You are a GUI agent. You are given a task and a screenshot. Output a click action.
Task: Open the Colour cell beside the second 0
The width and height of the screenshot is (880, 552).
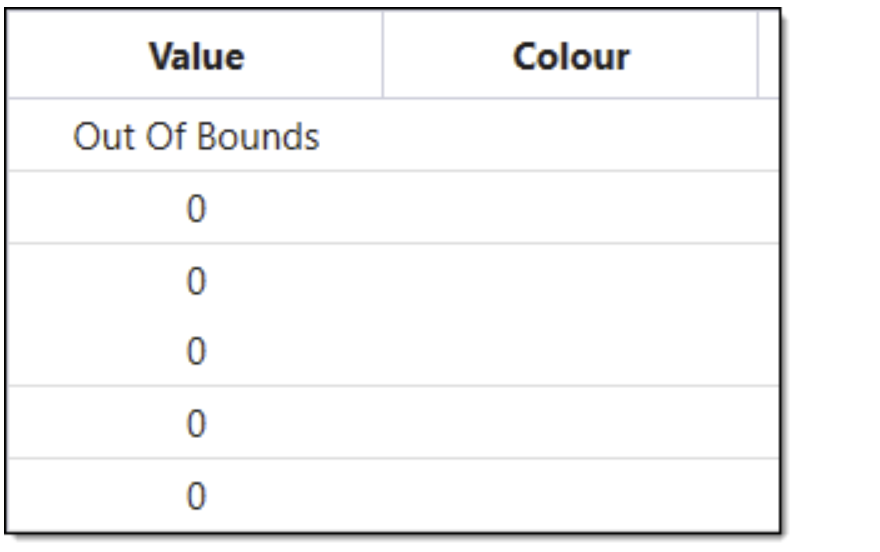(570, 281)
